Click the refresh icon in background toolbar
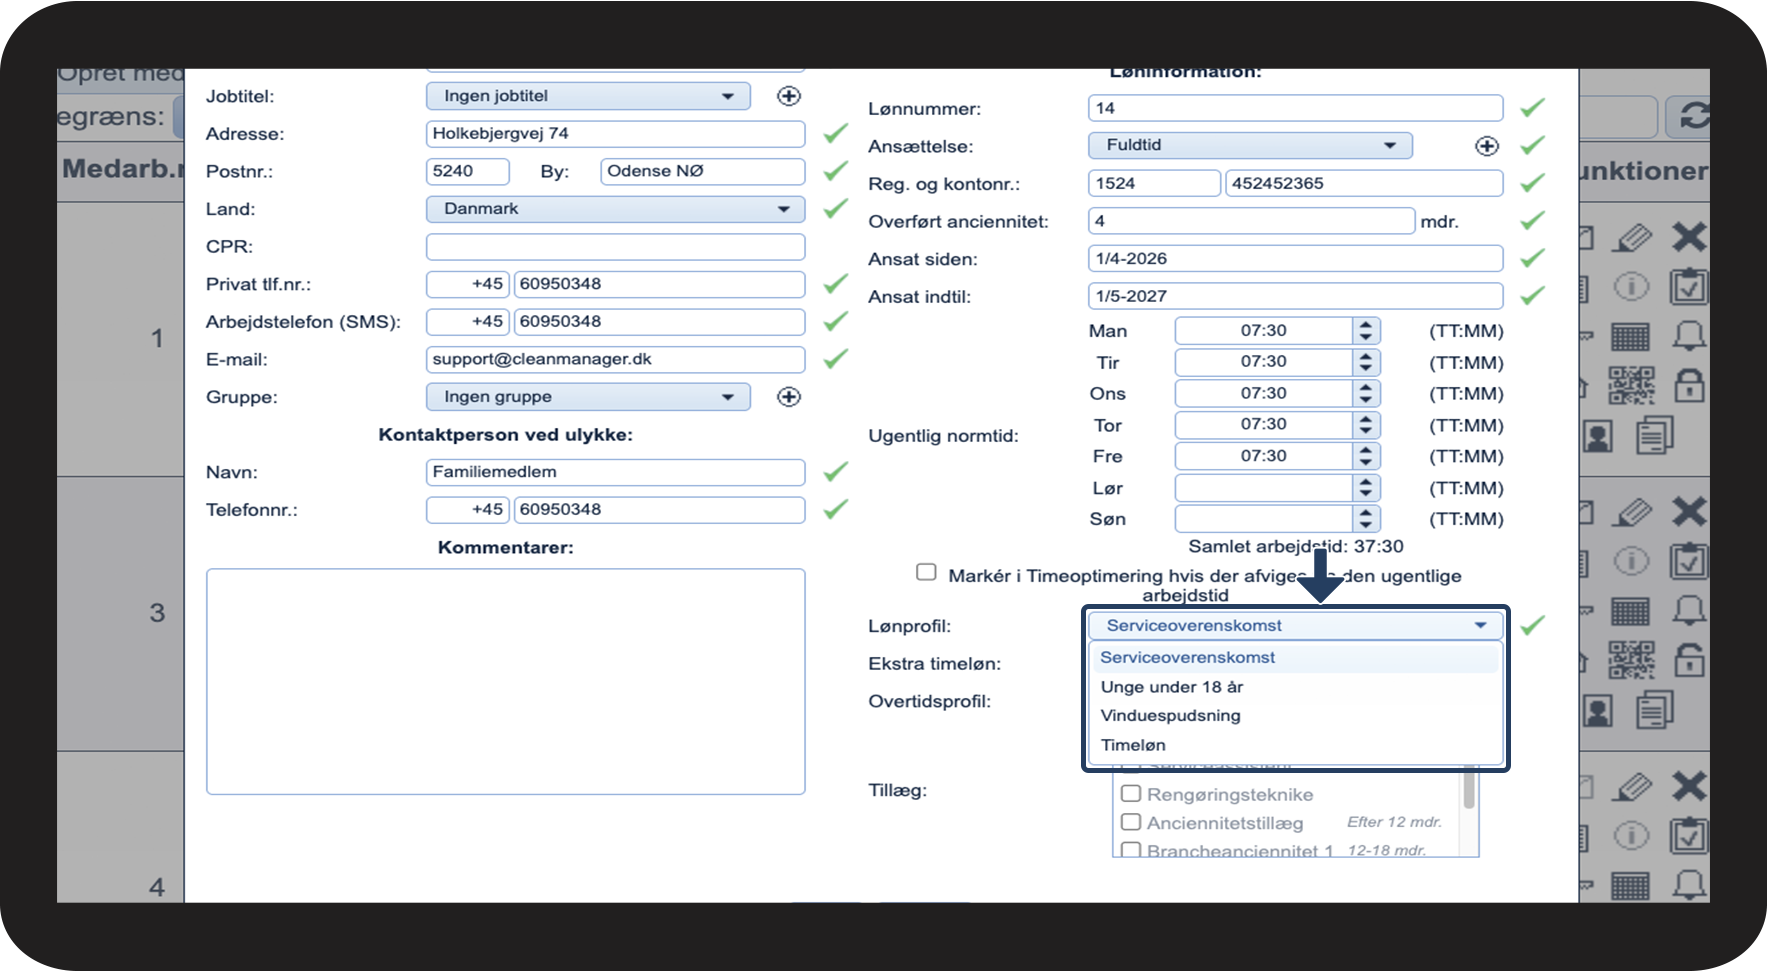This screenshot has height=971, width=1767. point(1694,116)
